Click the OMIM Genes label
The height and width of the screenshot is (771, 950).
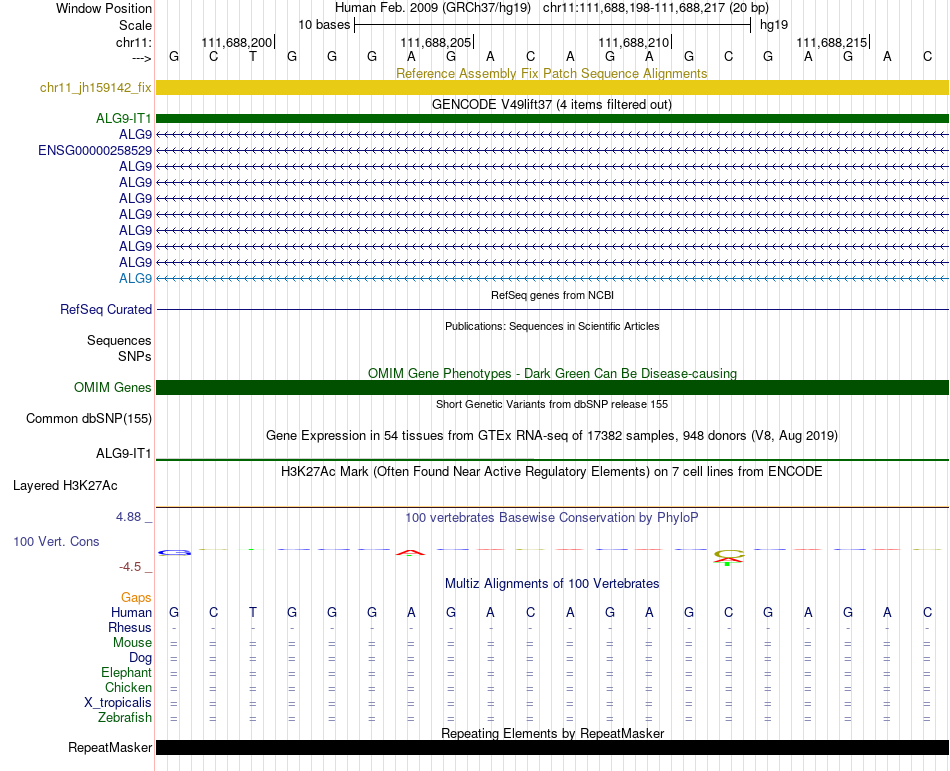click(112, 388)
